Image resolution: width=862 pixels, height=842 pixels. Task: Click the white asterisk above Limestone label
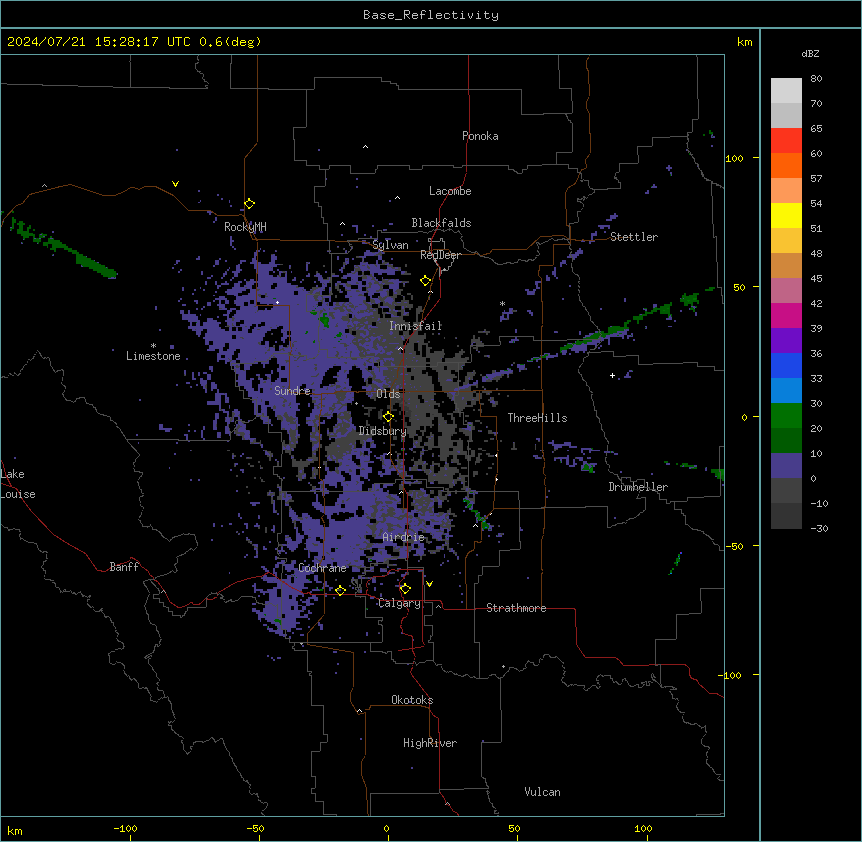[x=153, y=346]
